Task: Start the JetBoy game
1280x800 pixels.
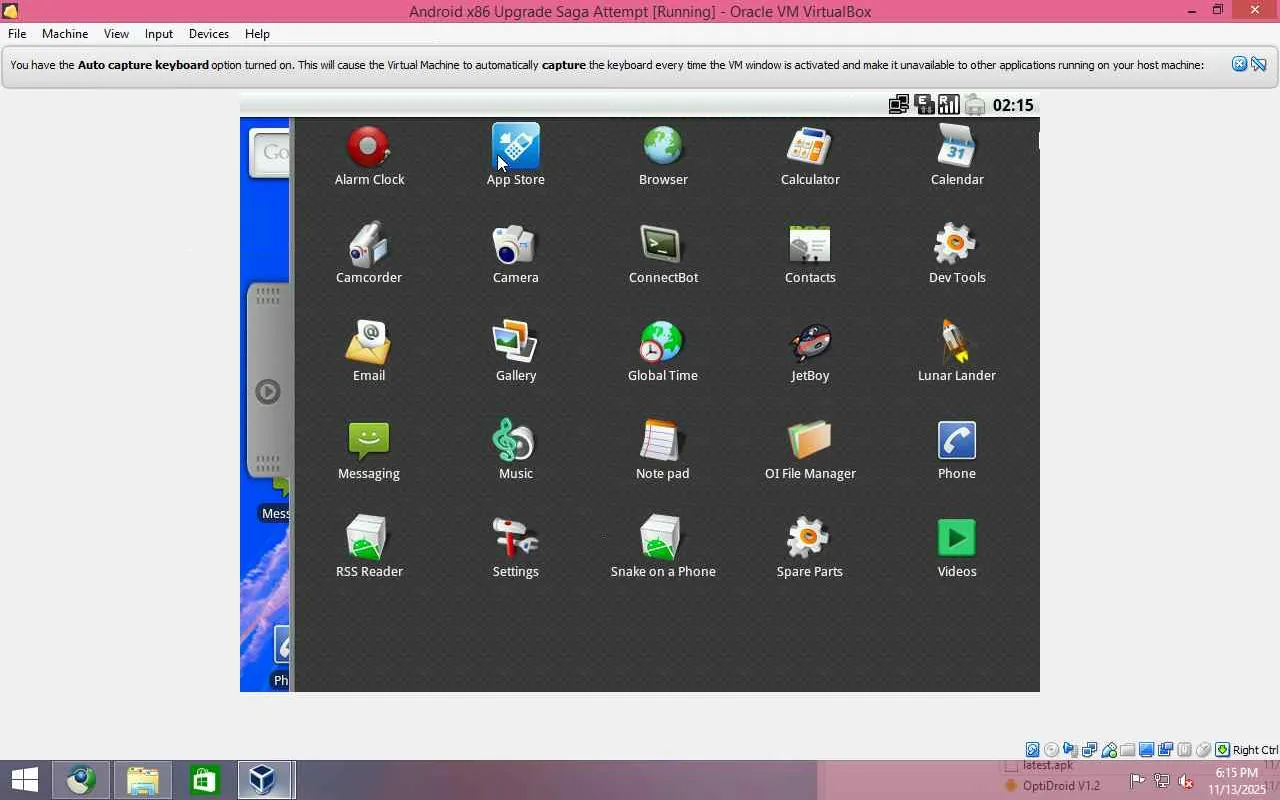Action: (x=810, y=352)
